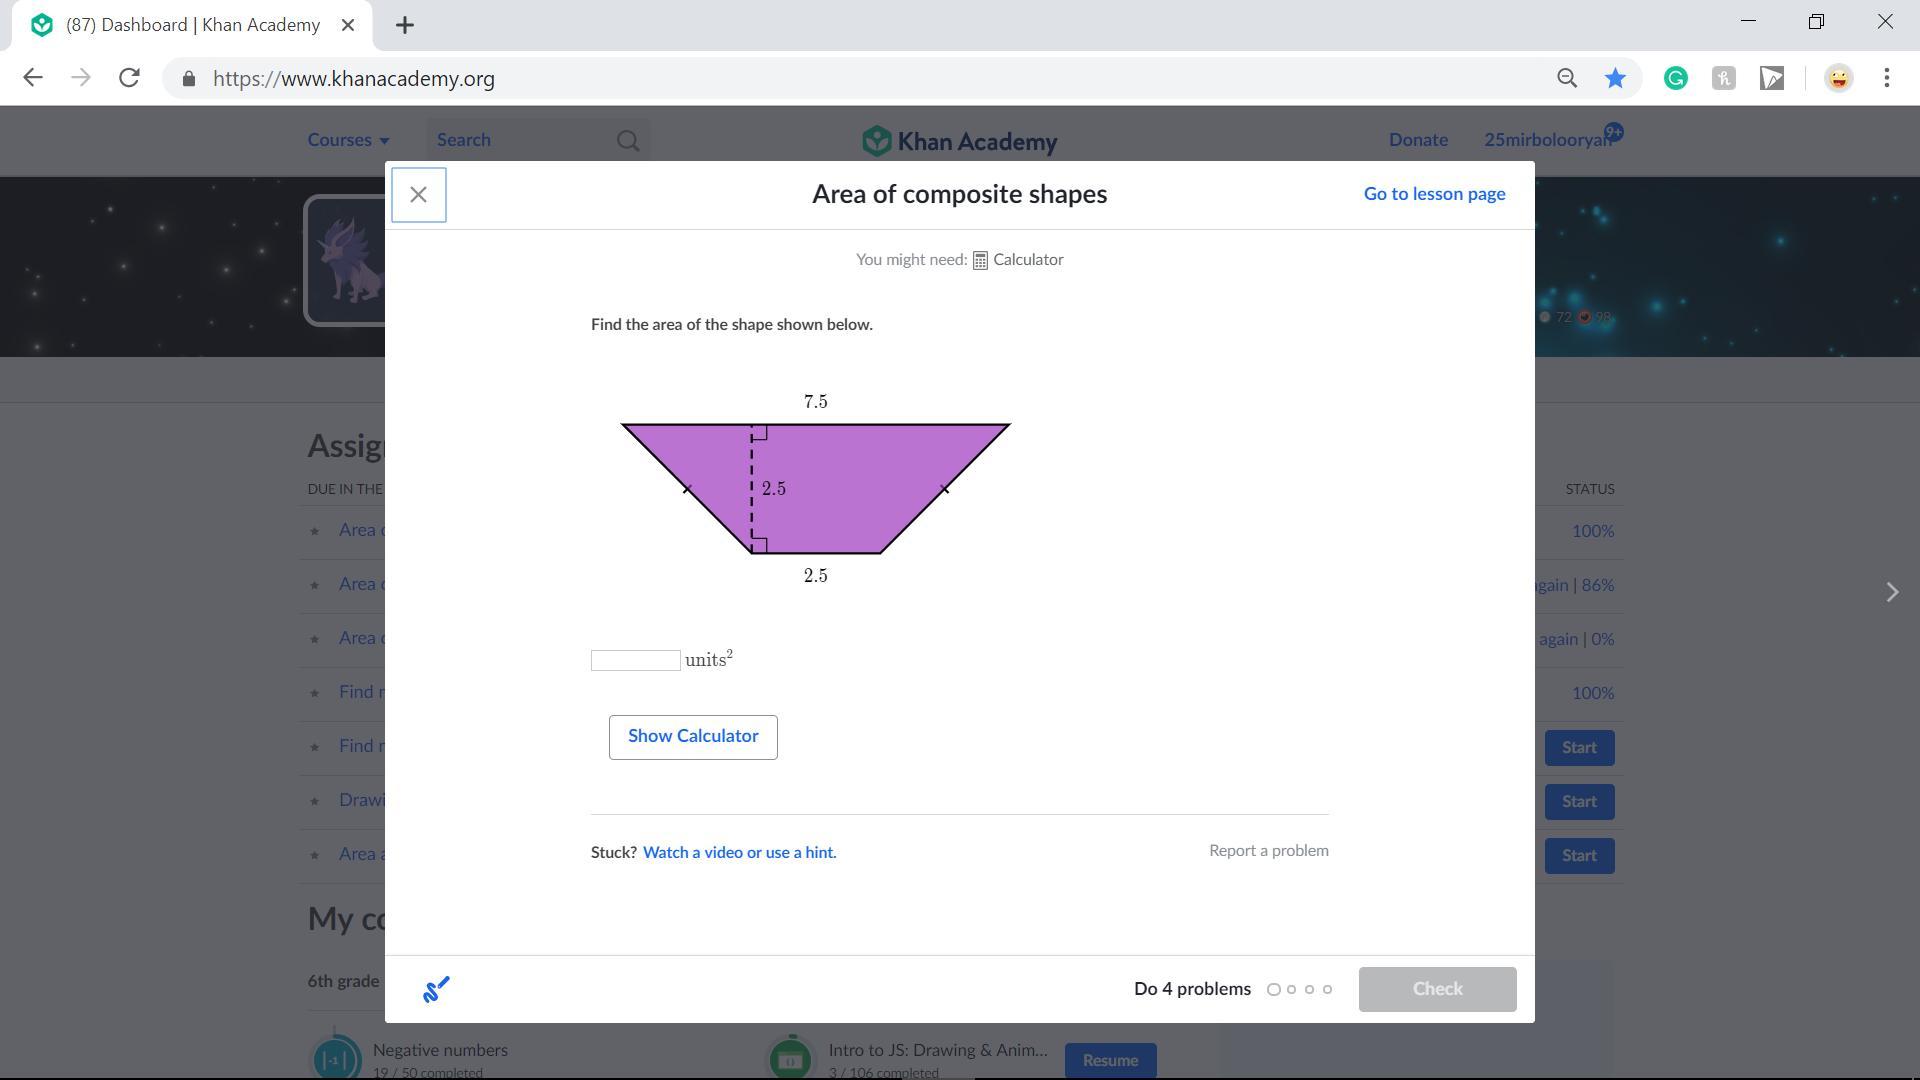Click the Calculator icon near 'You might need'
The height and width of the screenshot is (1080, 1920).
980,260
